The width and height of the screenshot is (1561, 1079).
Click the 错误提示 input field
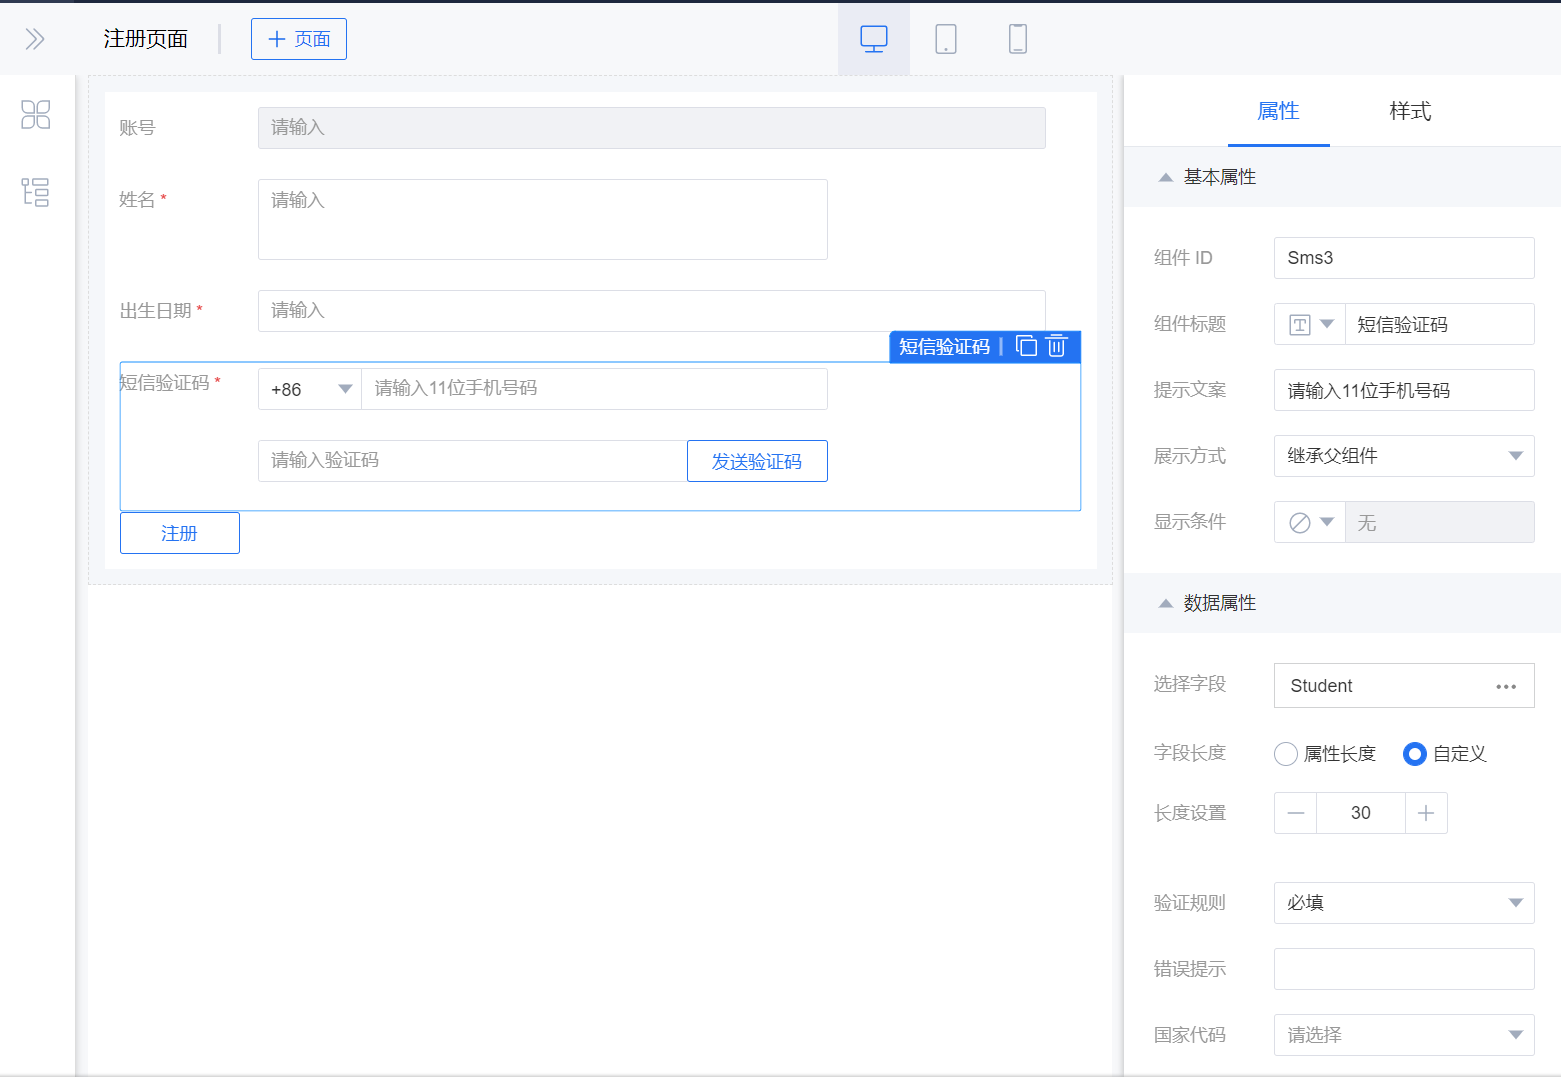click(x=1404, y=969)
